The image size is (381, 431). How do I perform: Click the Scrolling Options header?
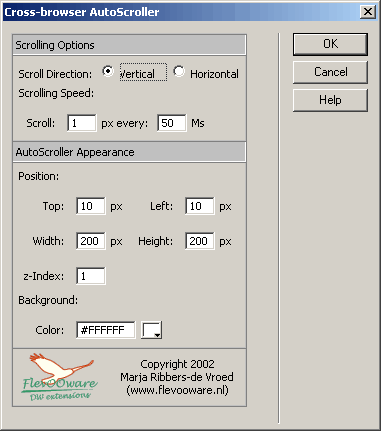pos(129,45)
